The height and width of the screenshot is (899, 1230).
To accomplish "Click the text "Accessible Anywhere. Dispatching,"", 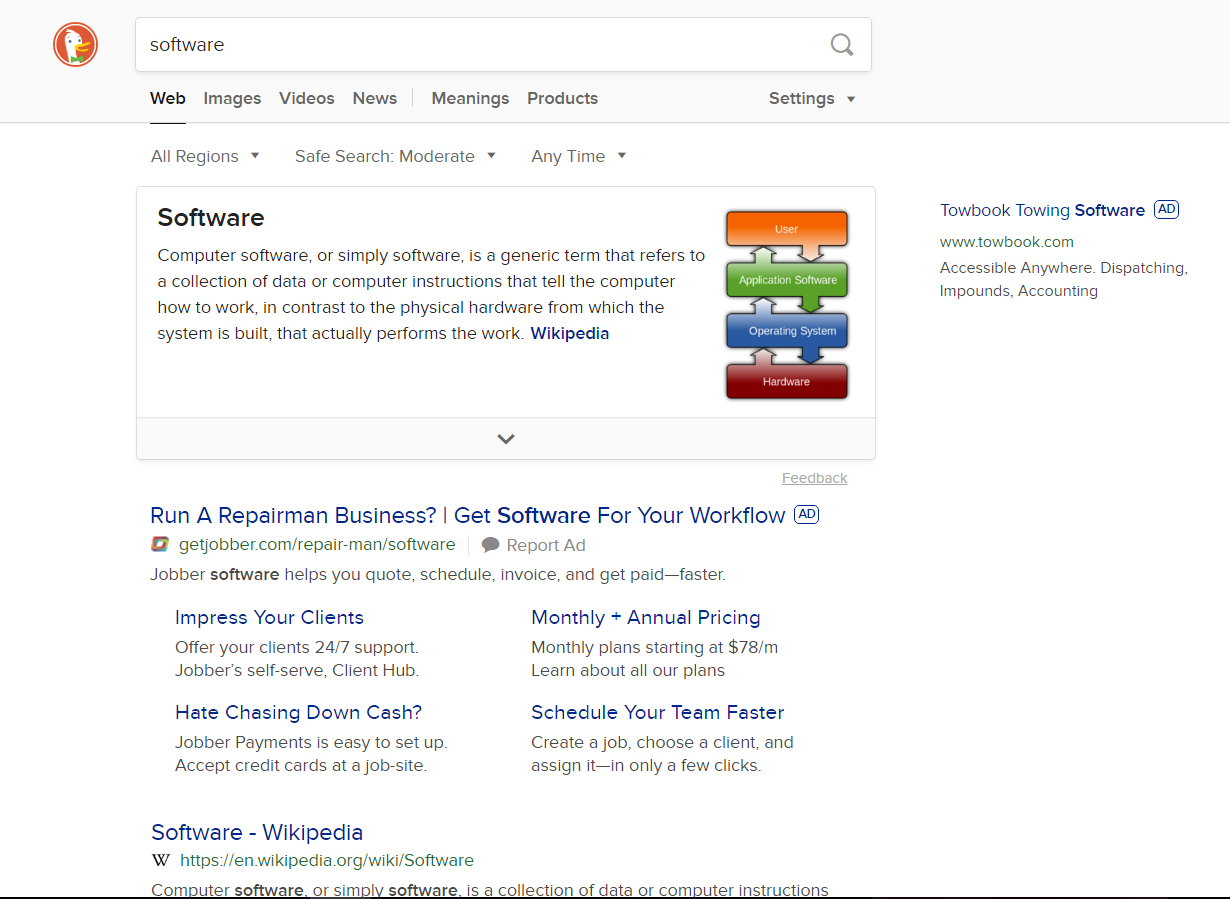I will (x=1064, y=268).
